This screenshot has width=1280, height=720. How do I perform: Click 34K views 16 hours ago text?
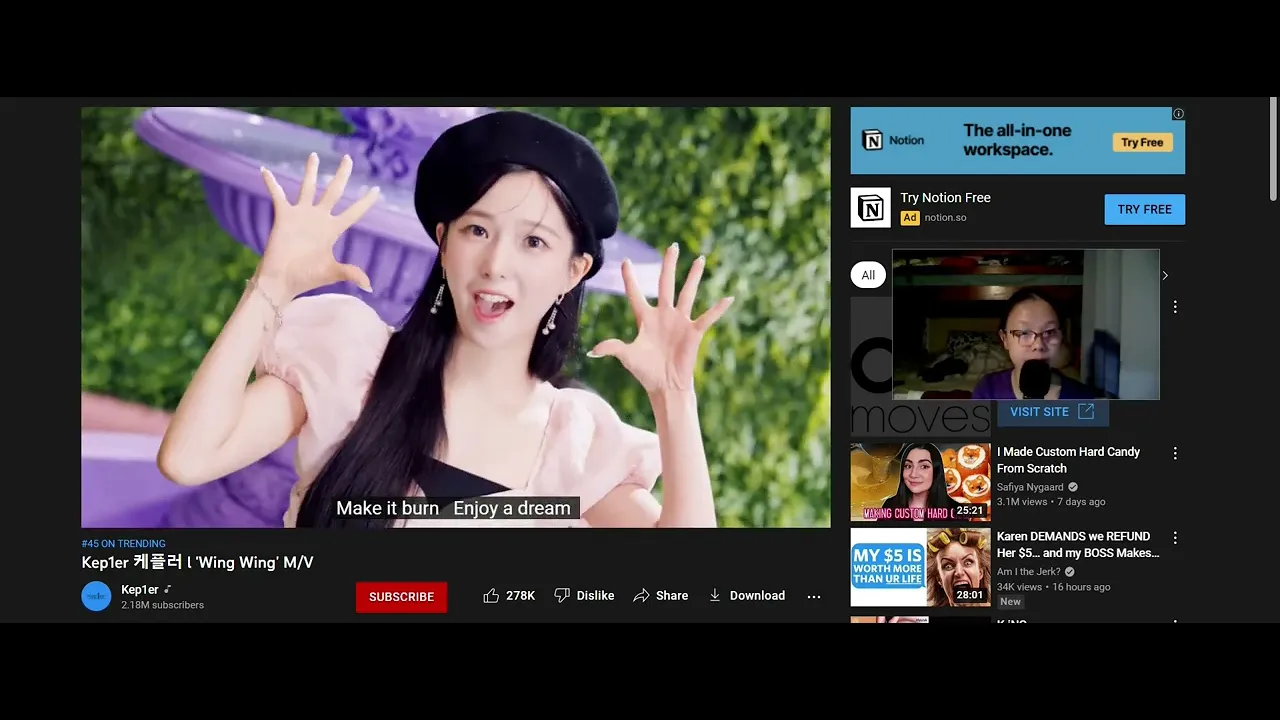point(1054,587)
